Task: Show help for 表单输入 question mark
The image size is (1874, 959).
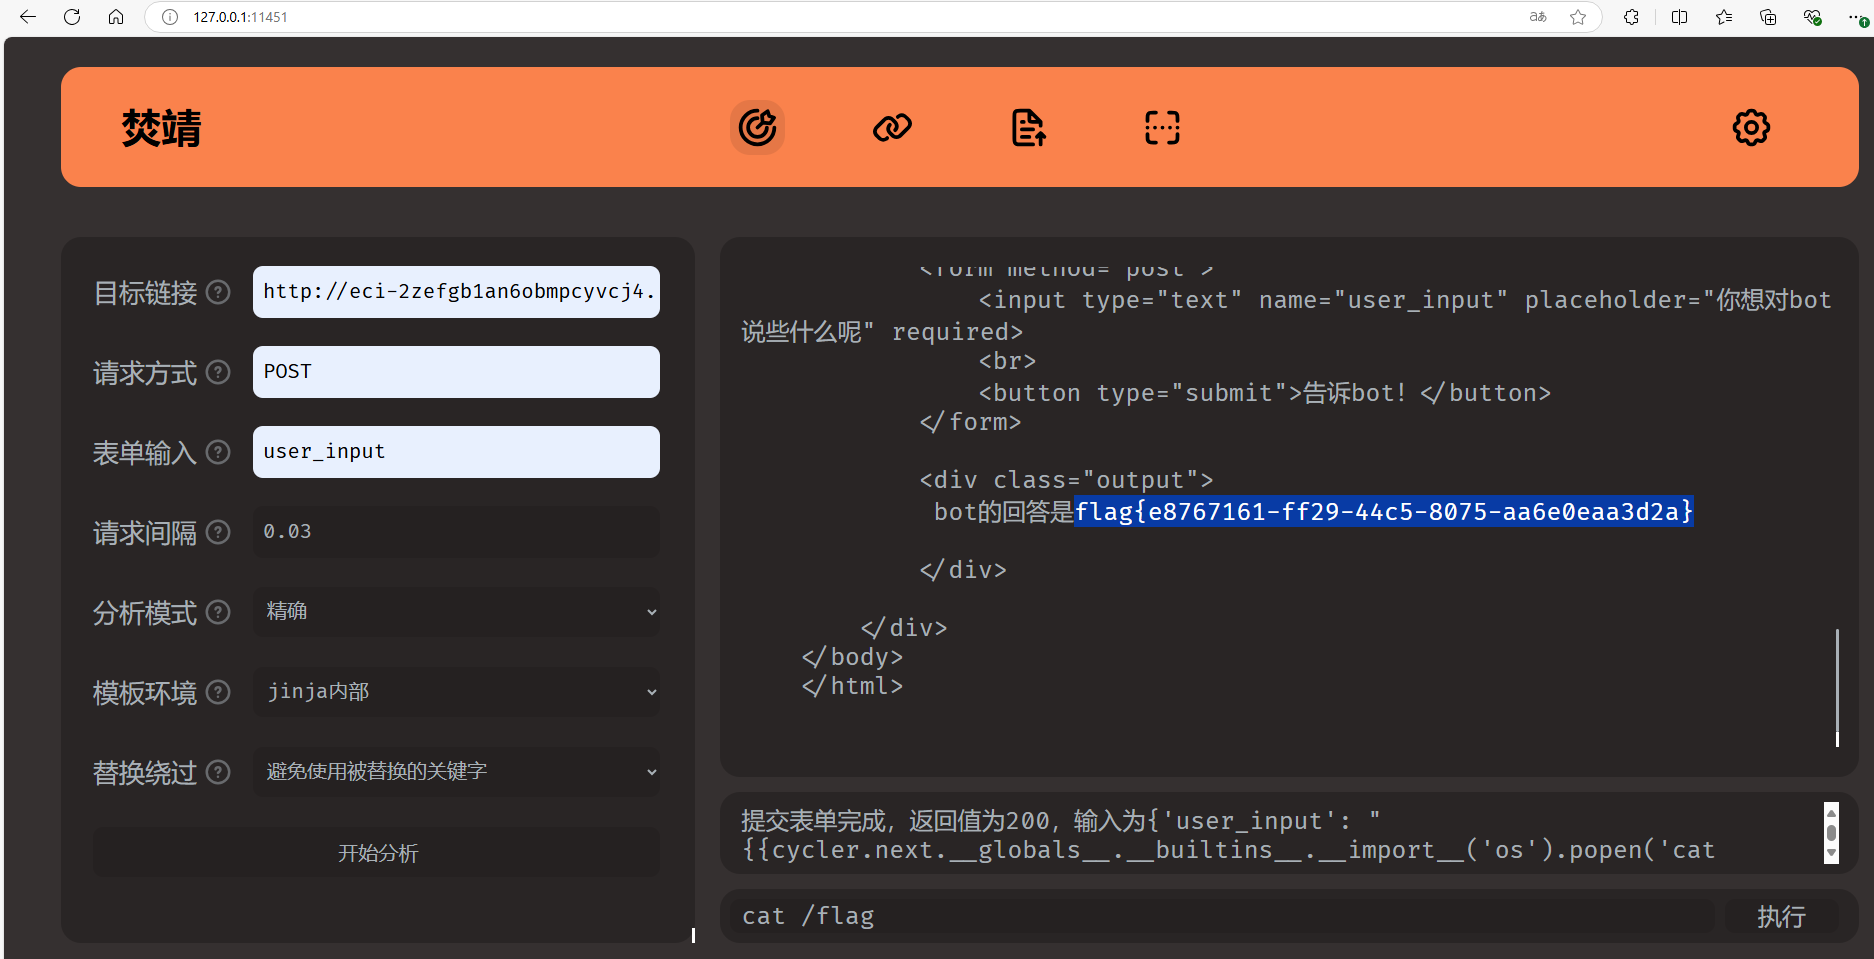Action: (218, 452)
